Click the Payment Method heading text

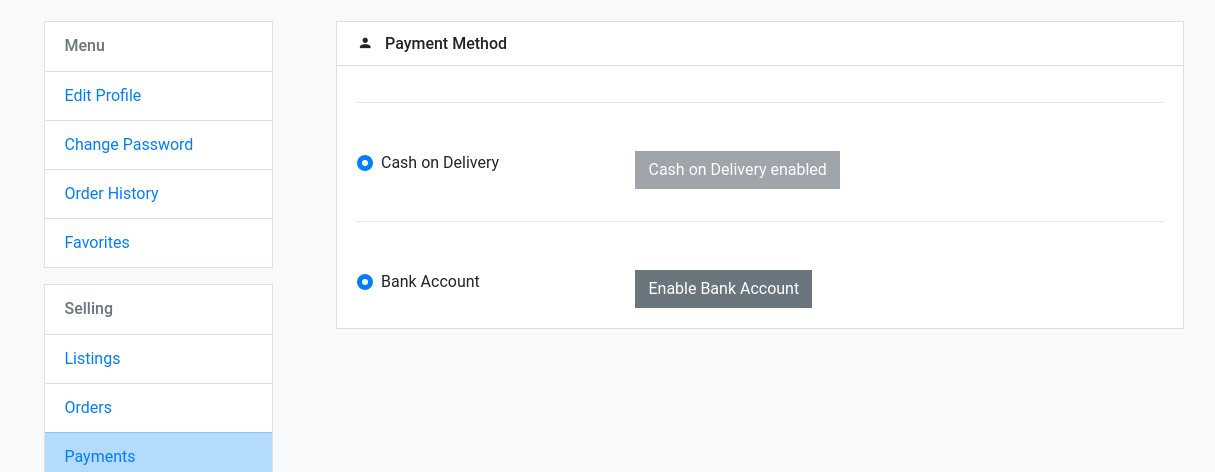446,44
